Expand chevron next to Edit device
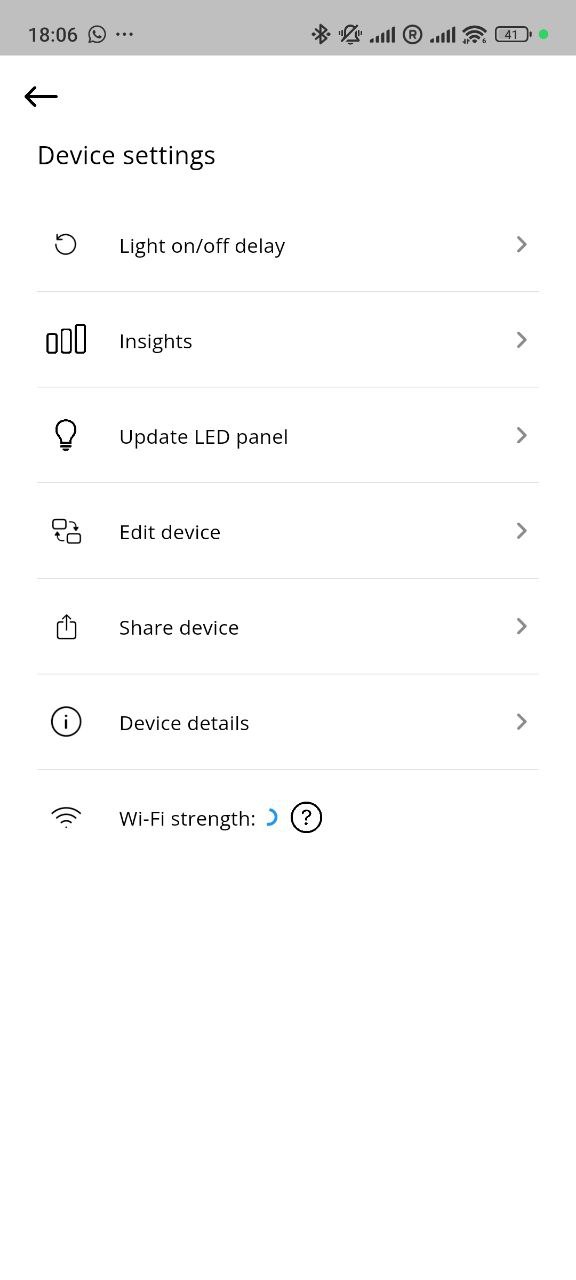The width and height of the screenshot is (576, 1280). (521, 531)
